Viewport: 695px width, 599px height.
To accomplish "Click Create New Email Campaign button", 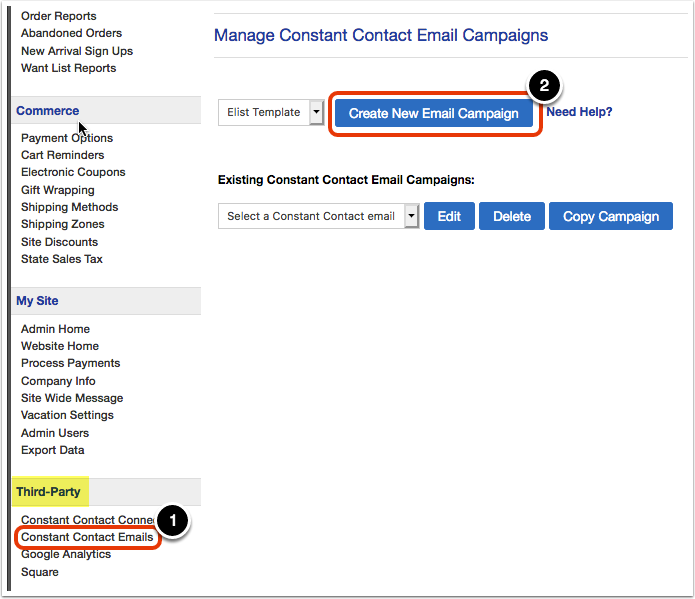I will 433,114.
